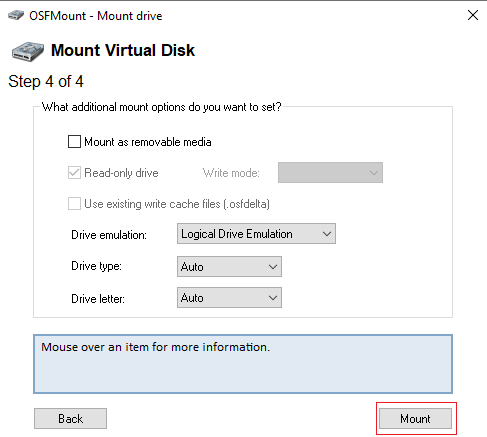Check Use existing write cache files

click(x=74, y=203)
